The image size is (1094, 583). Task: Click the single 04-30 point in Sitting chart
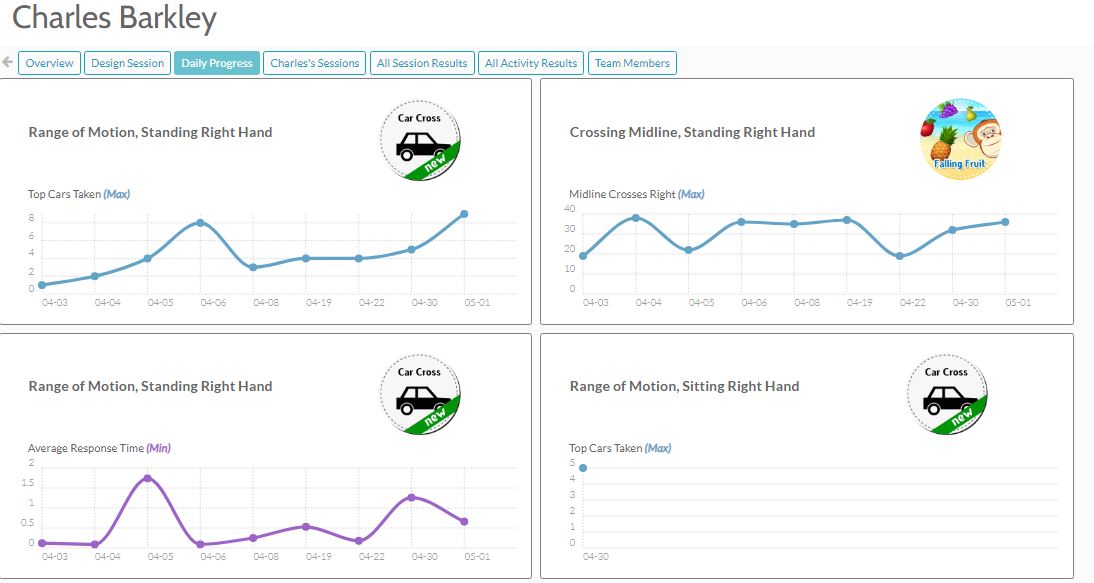[x=583, y=468]
